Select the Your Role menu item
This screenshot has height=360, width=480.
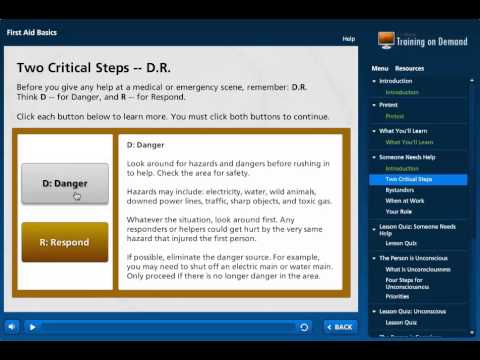click(x=398, y=212)
